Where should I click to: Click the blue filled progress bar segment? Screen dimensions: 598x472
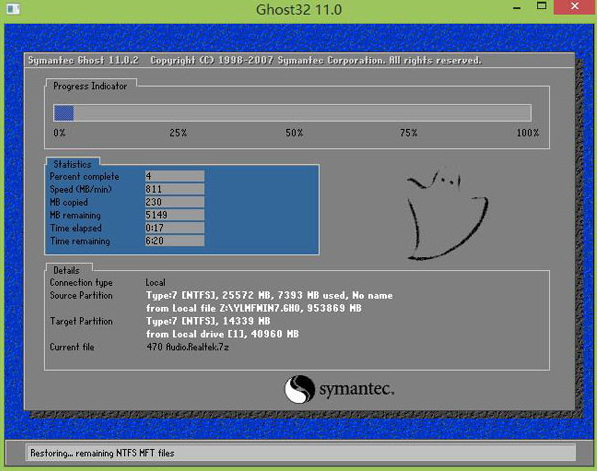click(64, 113)
